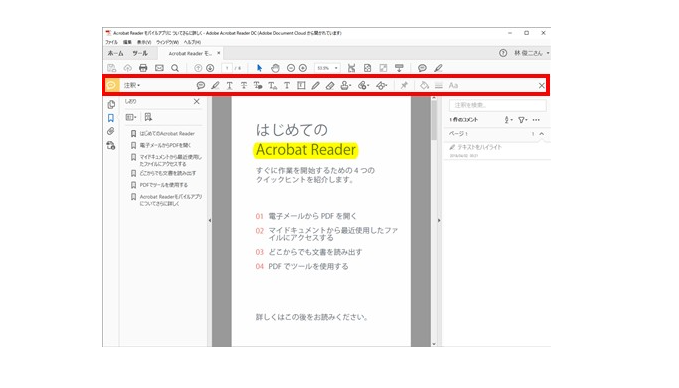Click the full screen mode icon
This screenshot has width=679, height=388.
coord(383,68)
